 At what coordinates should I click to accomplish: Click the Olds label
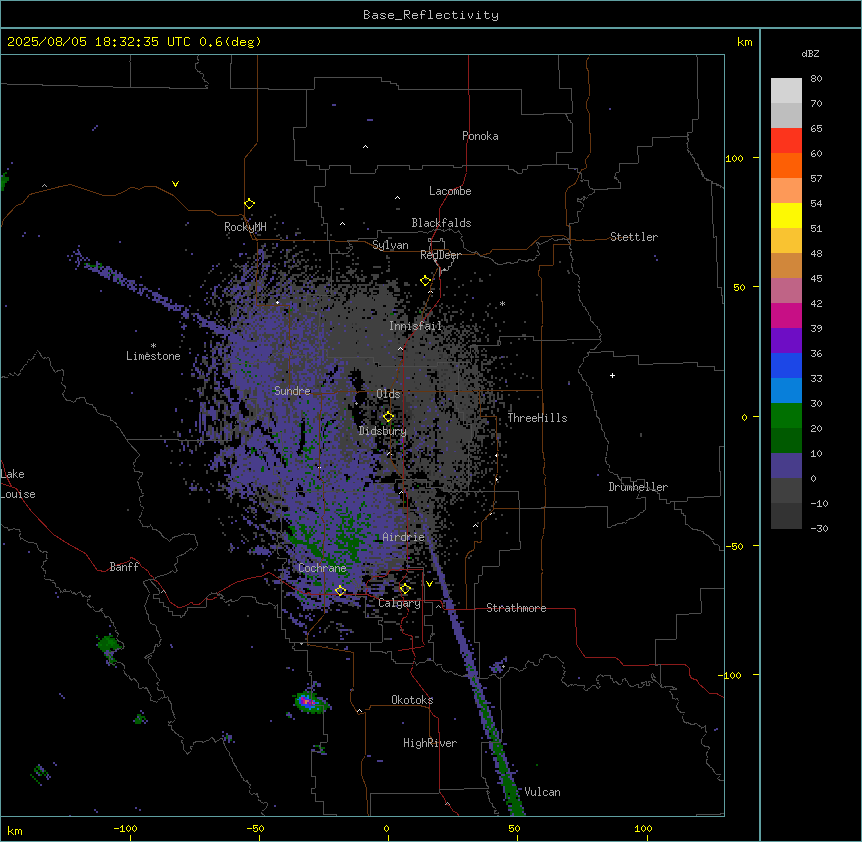point(388,394)
